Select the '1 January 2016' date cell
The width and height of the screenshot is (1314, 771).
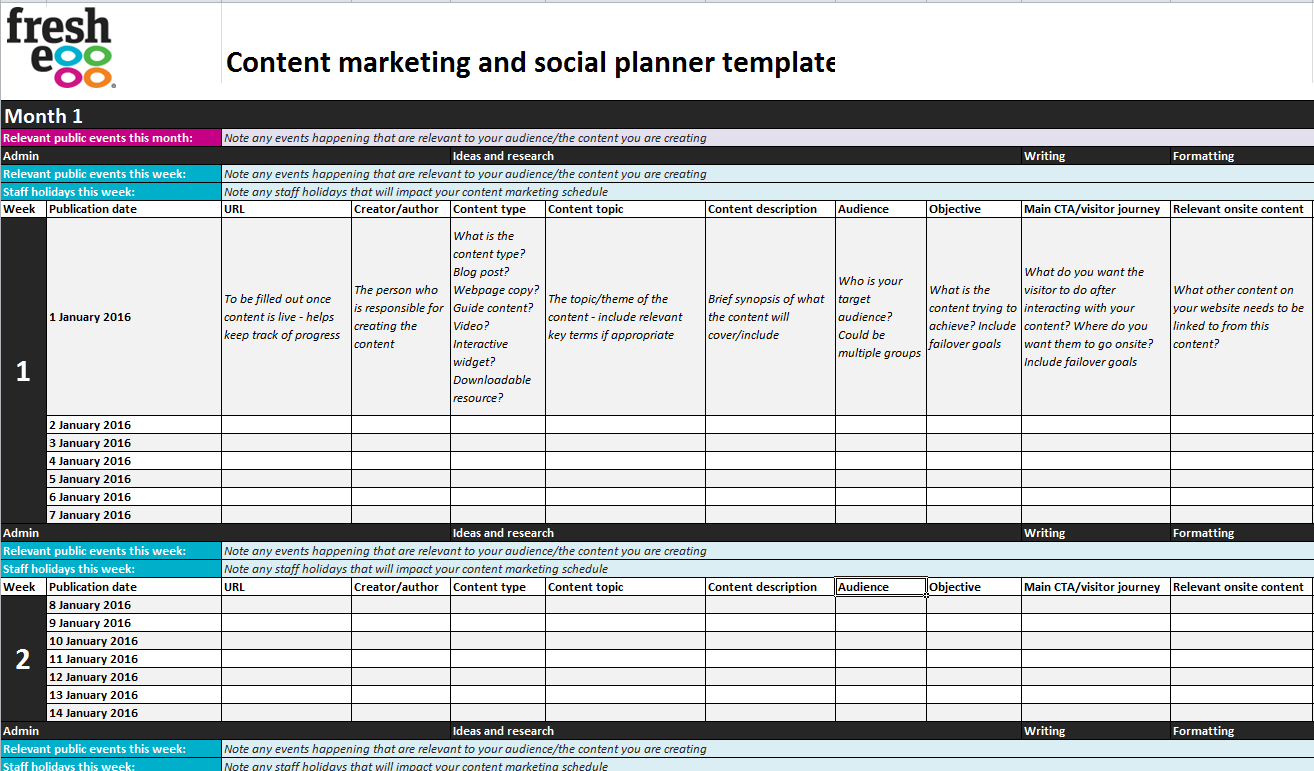click(134, 317)
